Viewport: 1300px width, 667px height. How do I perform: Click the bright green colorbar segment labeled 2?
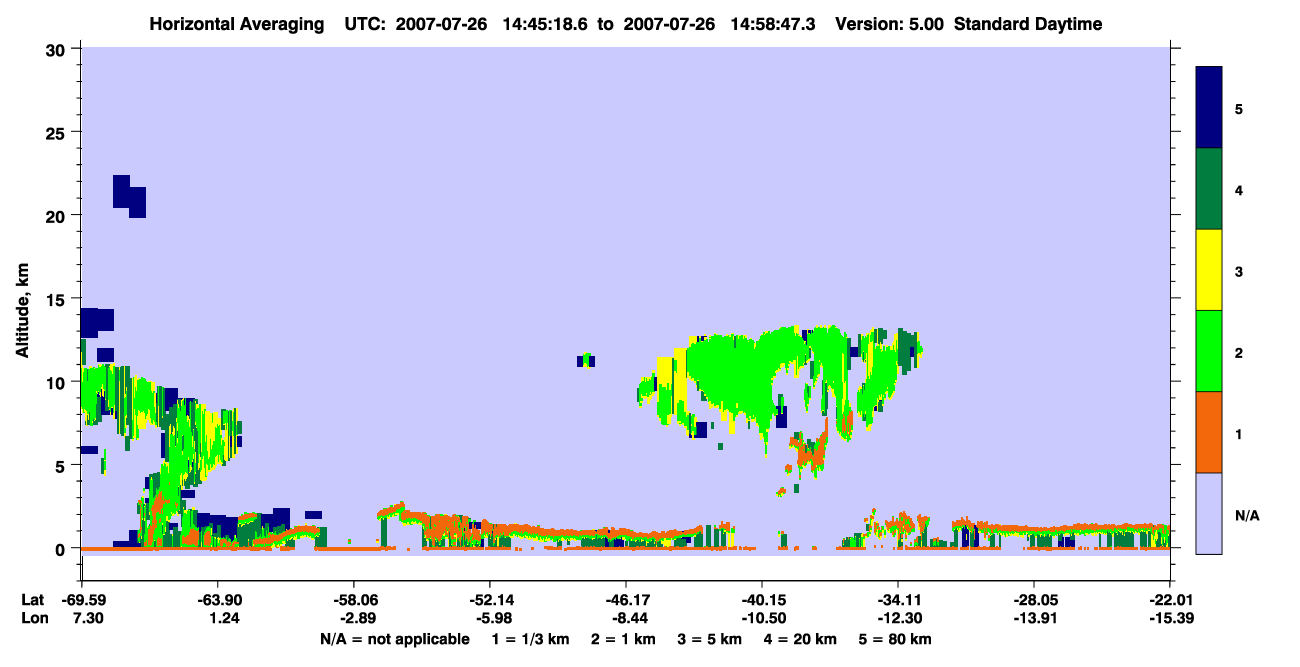(1209, 351)
